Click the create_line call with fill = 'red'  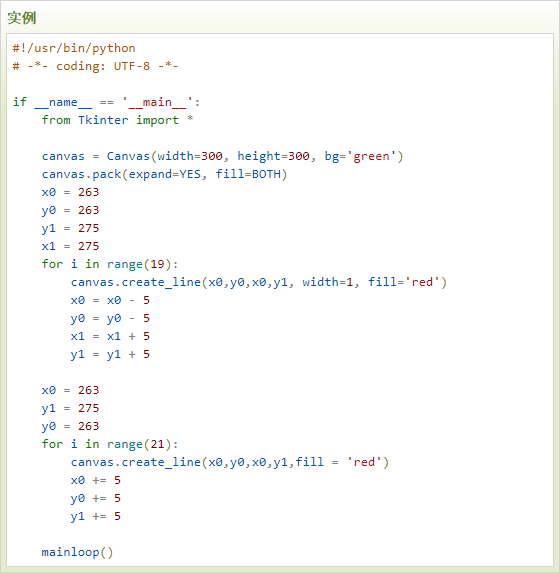pyautogui.click(x=230, y=462)
